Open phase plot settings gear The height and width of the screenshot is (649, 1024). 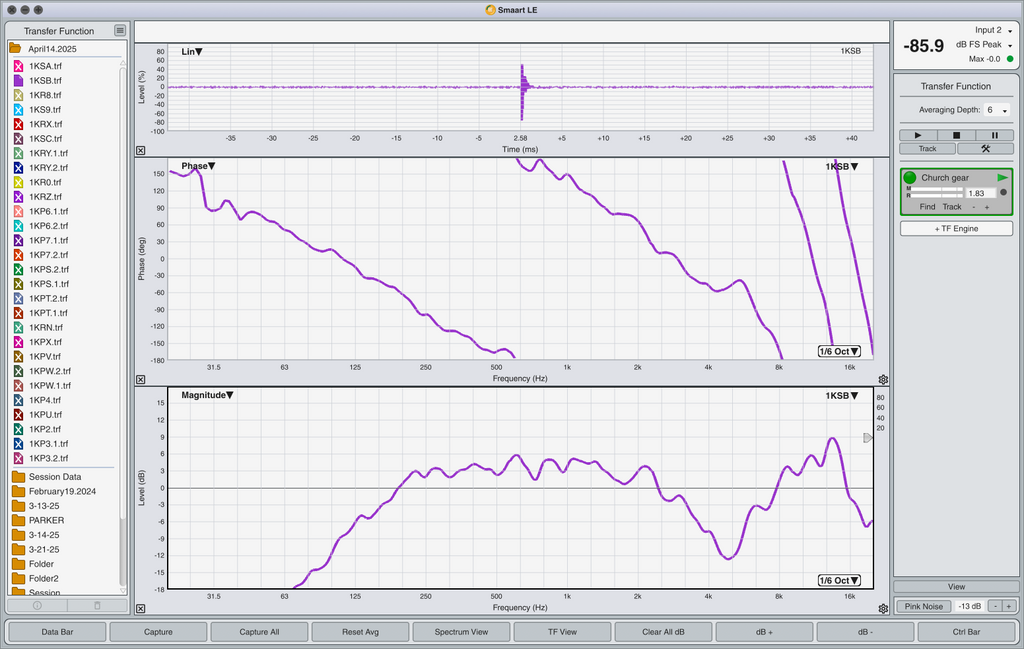(883, 379)
